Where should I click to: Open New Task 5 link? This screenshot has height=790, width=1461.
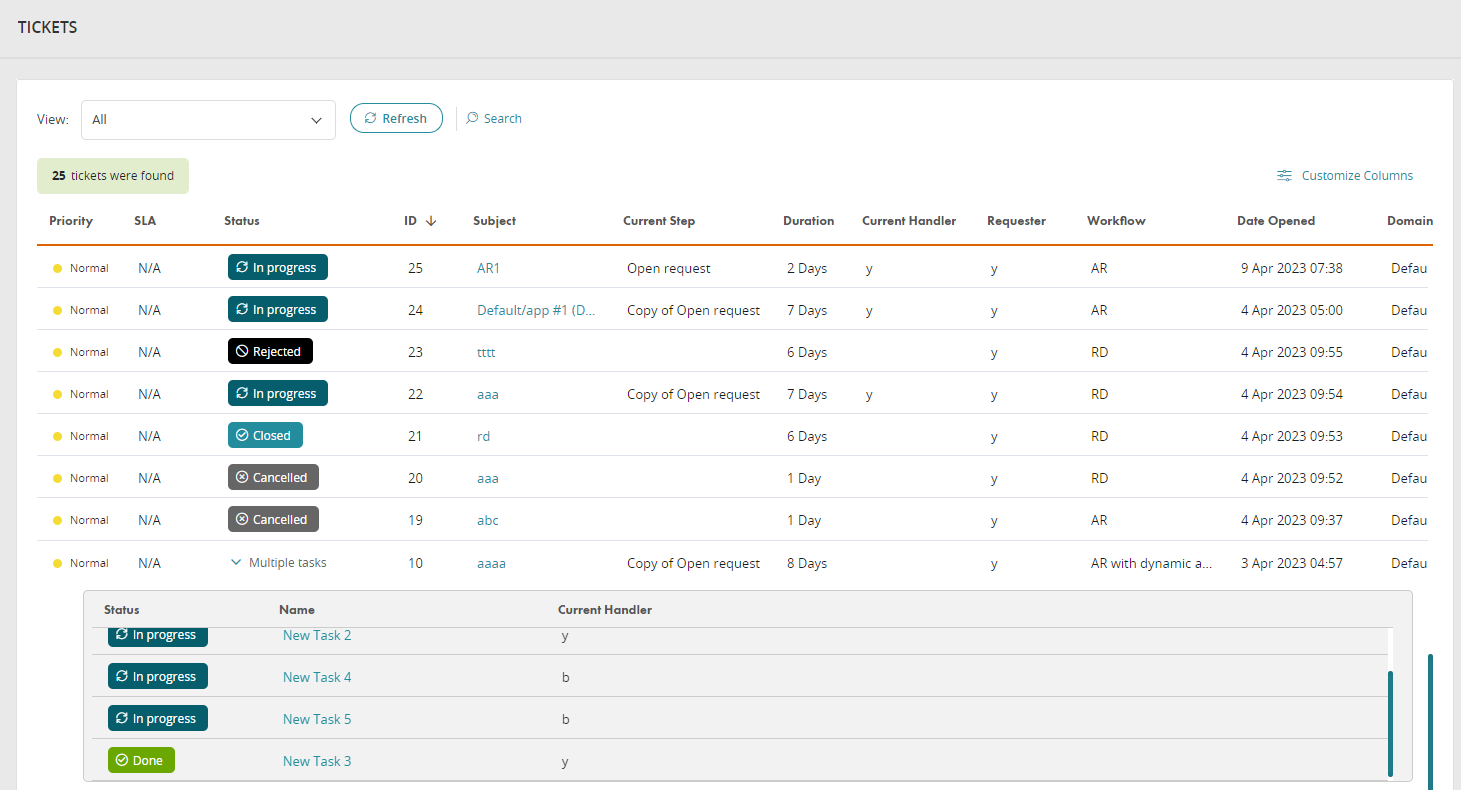coord(317,719)
